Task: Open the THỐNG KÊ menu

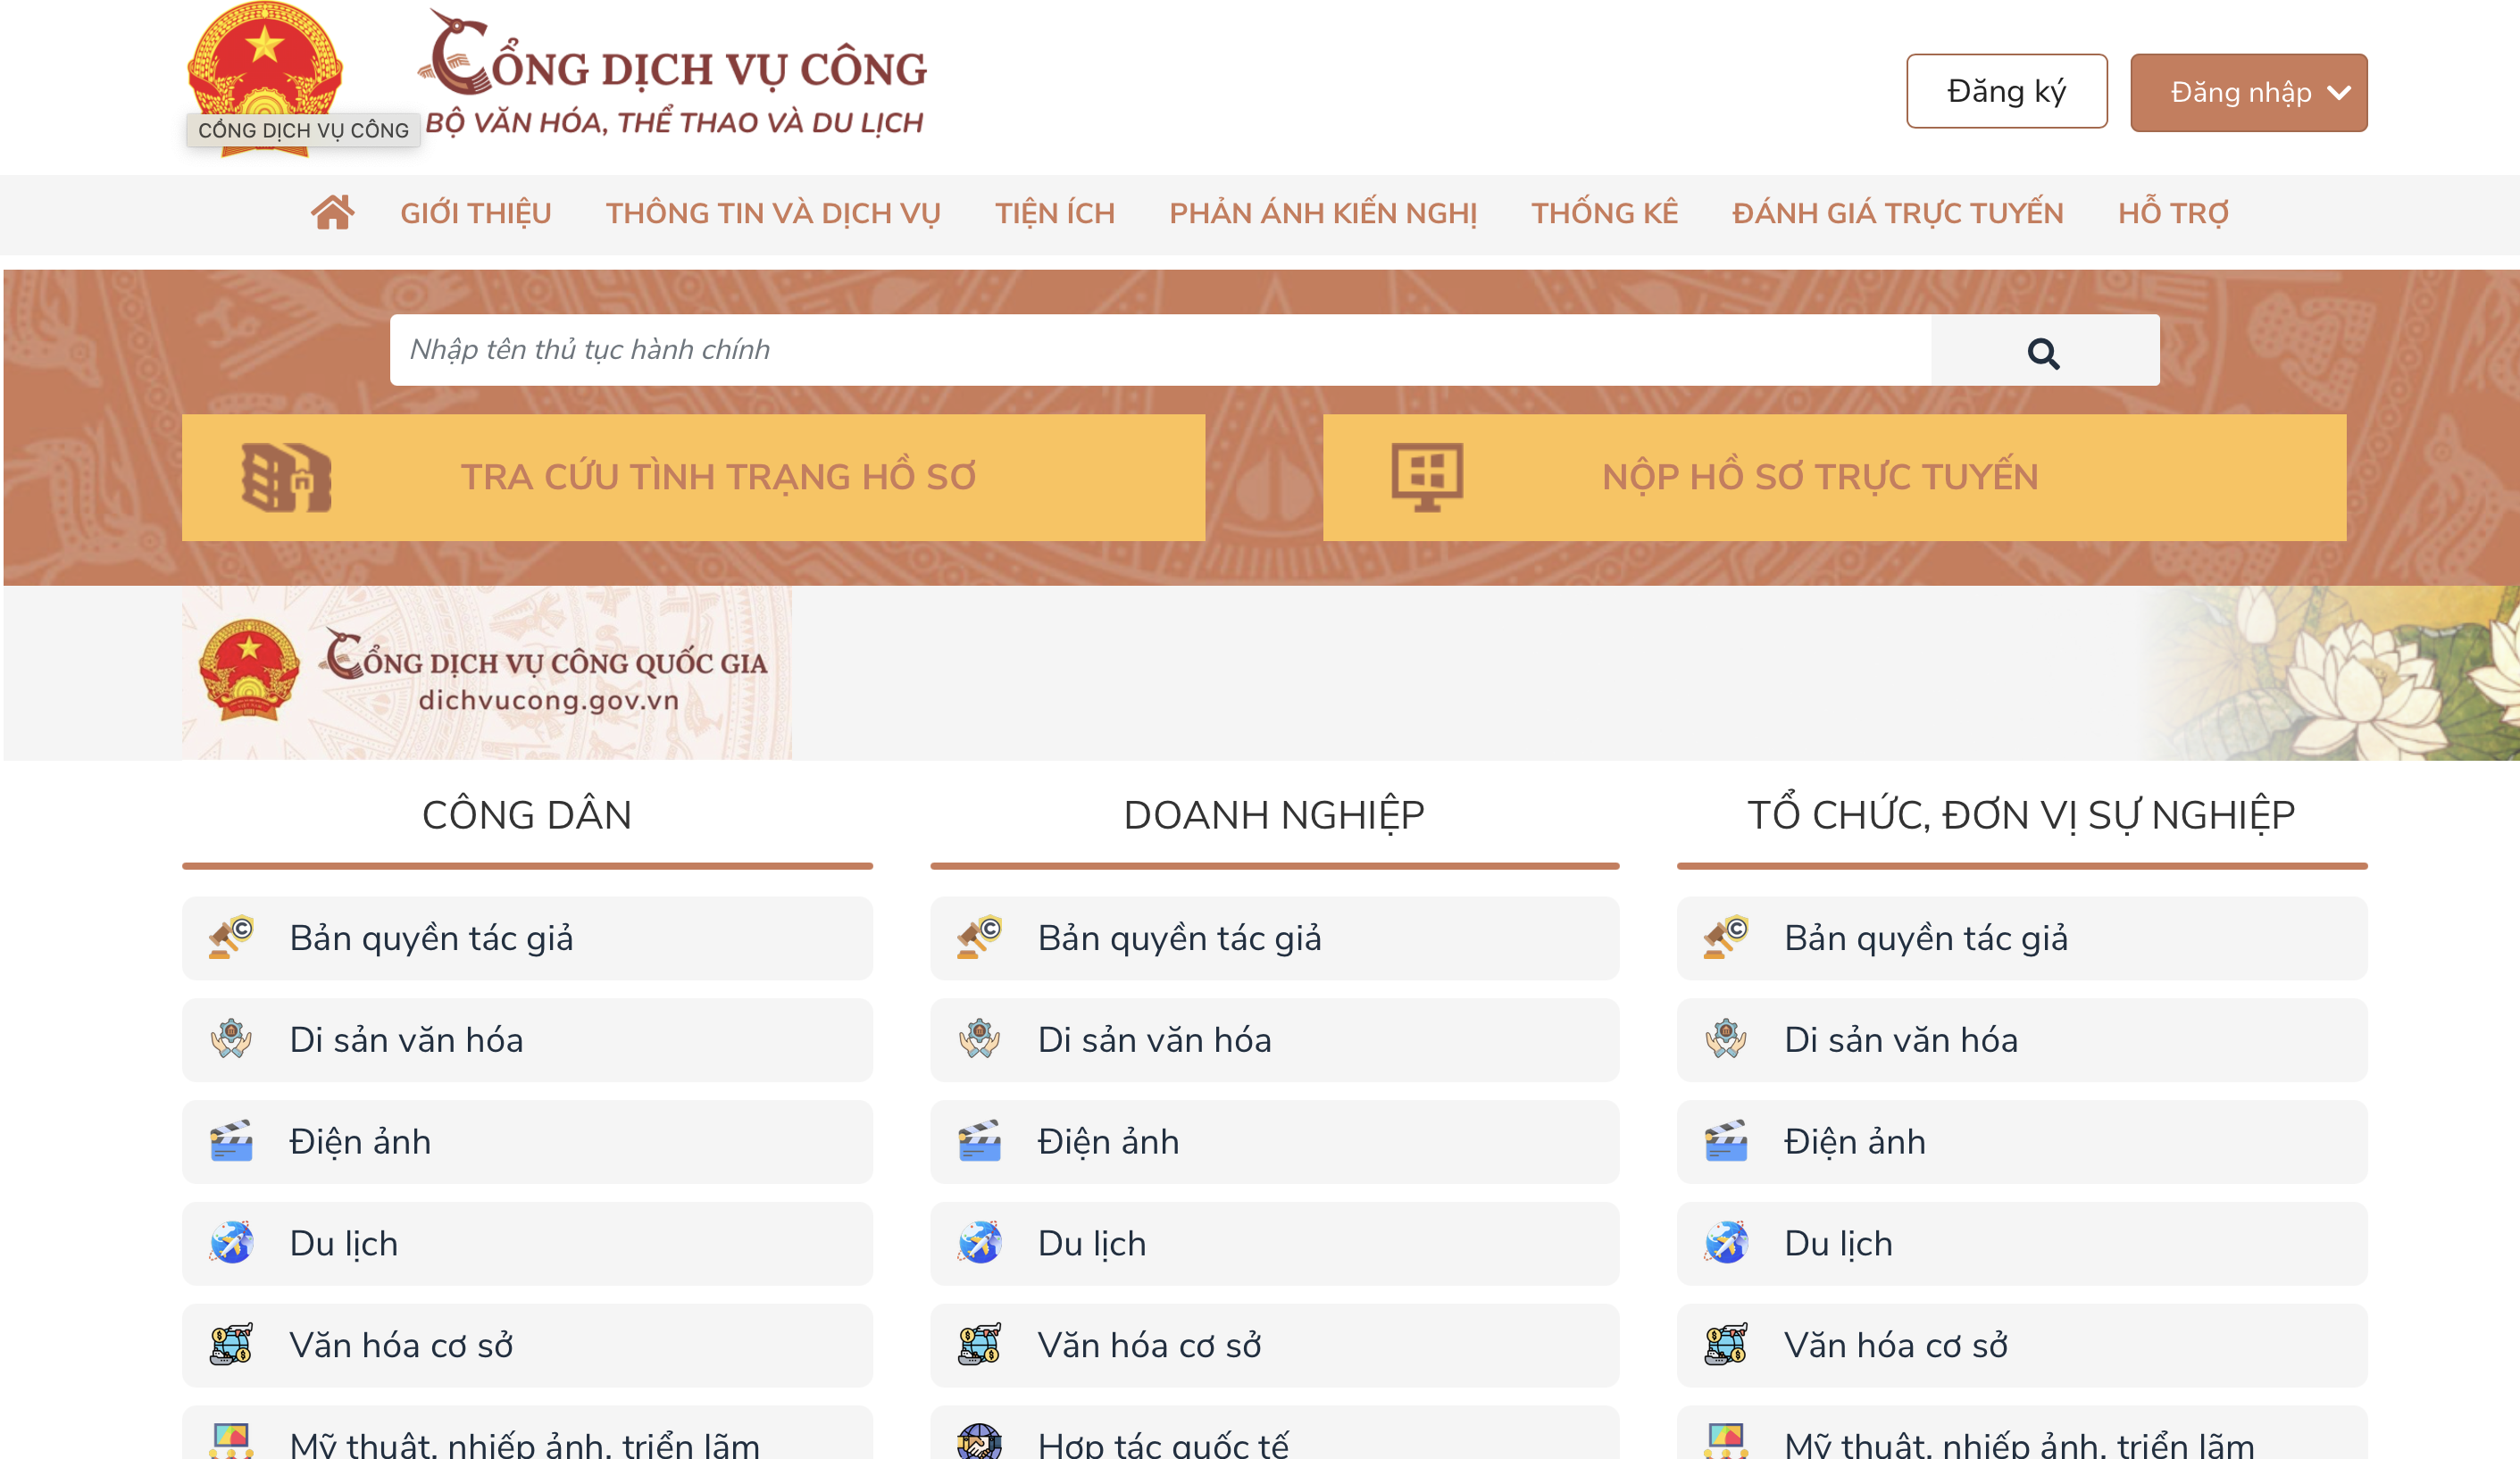Action: pyautogui.click(x=1605, y=212)
